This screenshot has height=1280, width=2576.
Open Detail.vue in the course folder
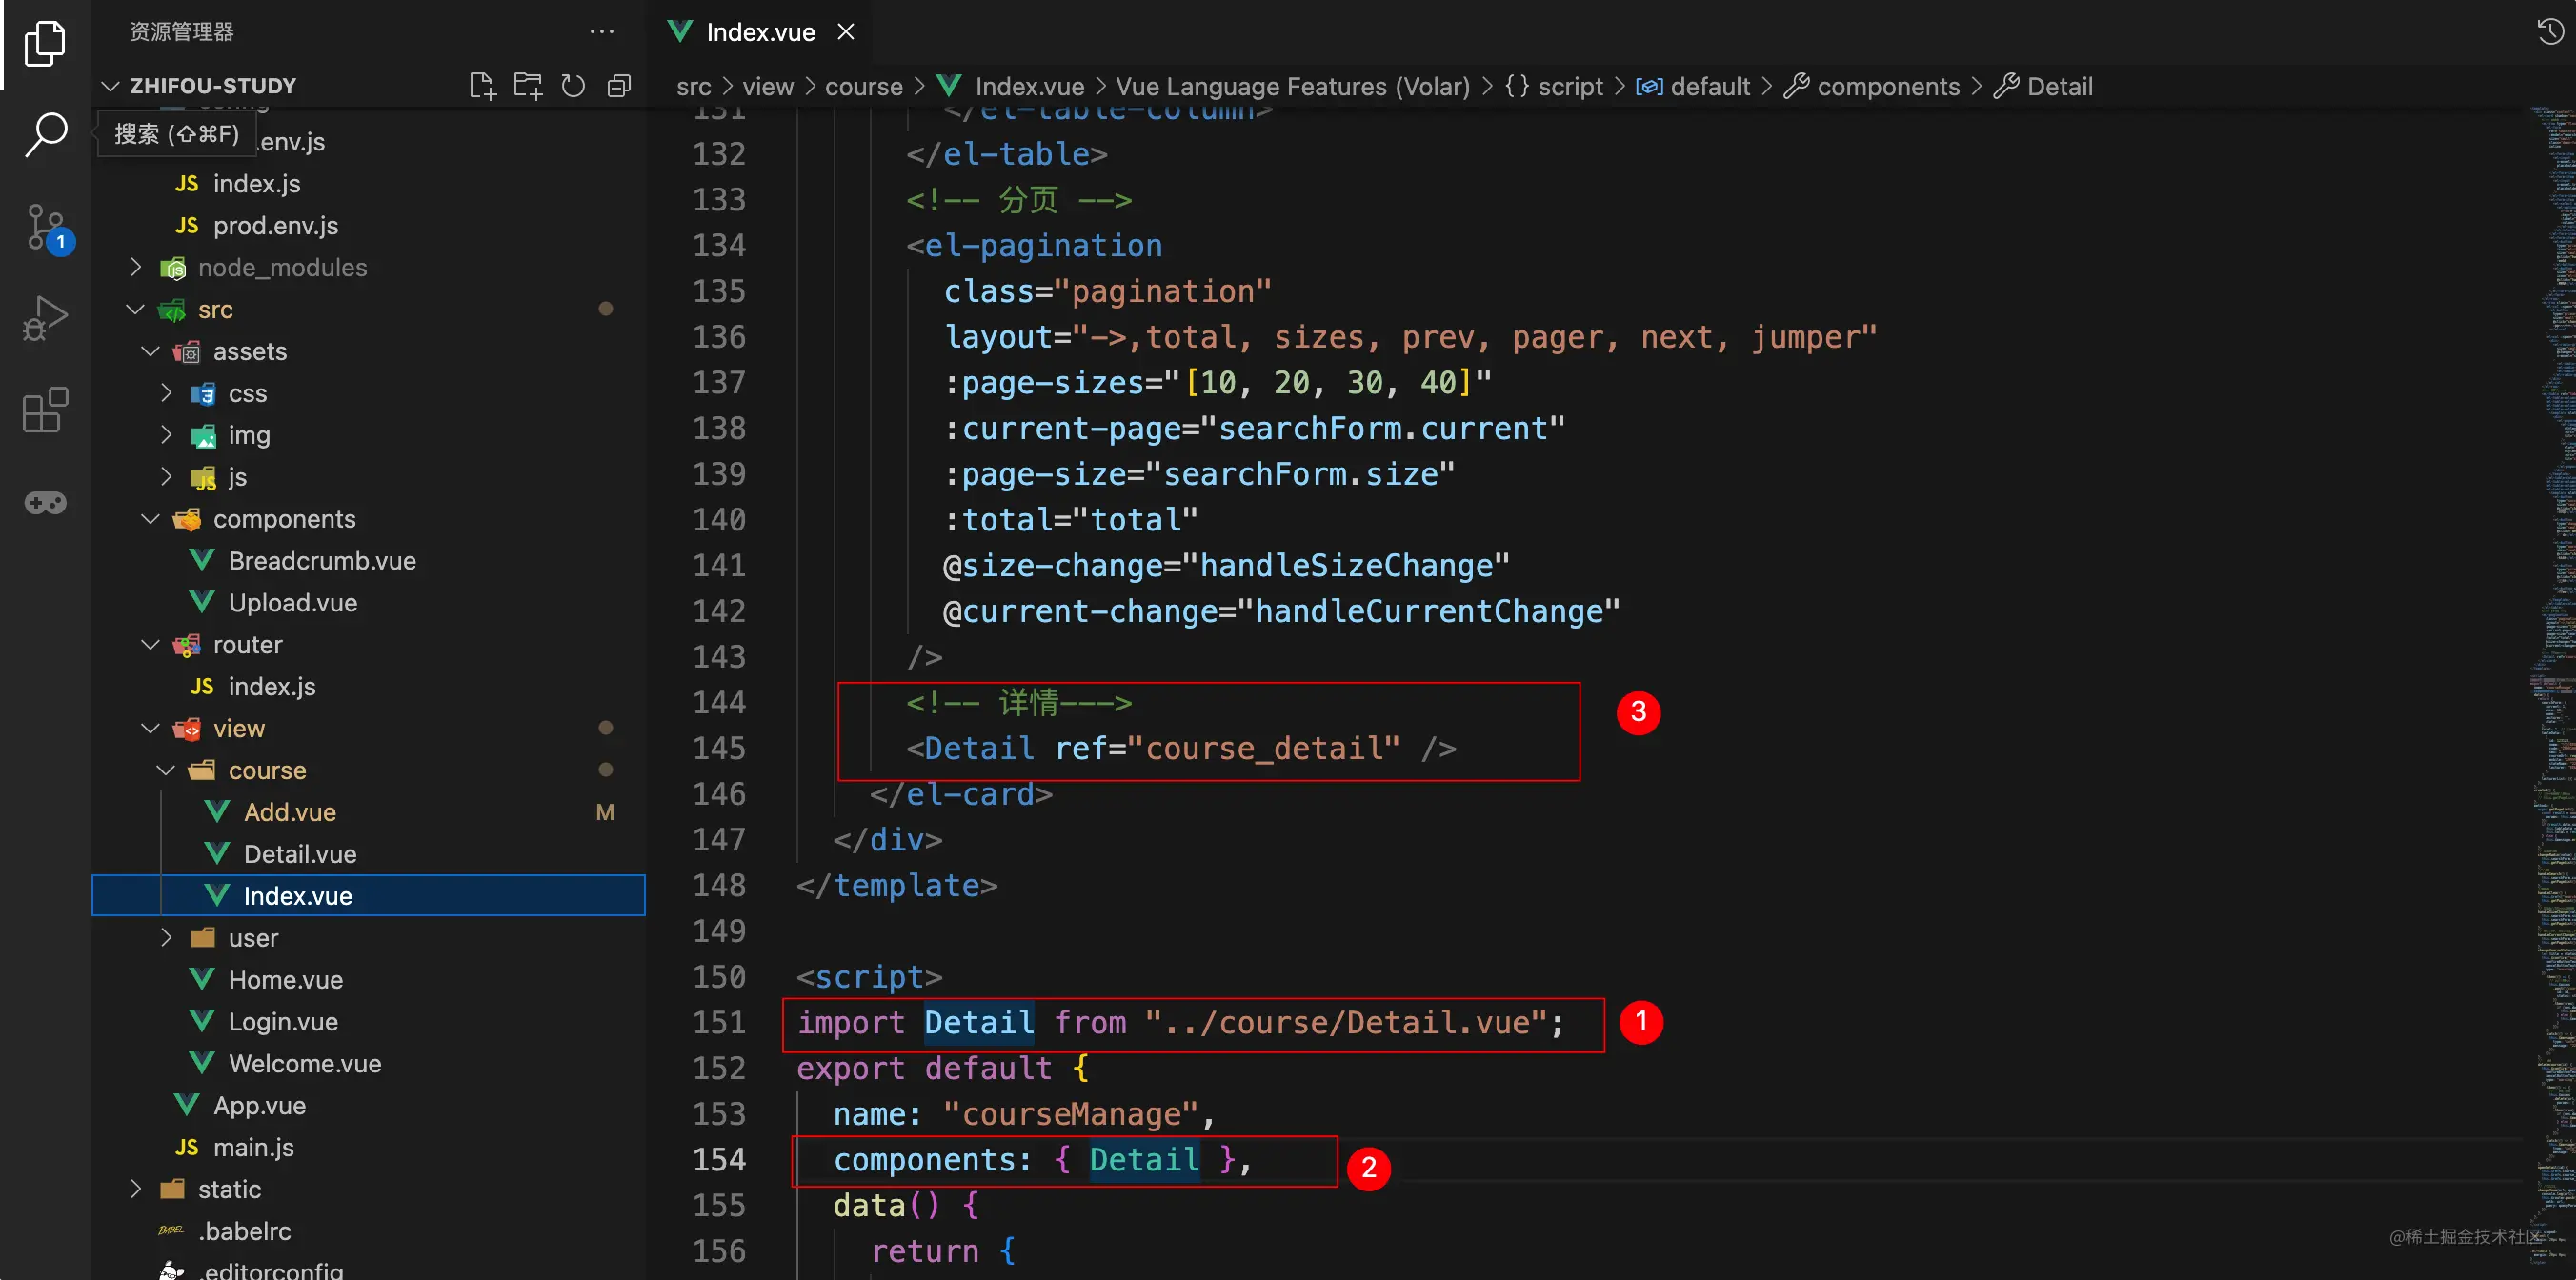pyautogui.click(x=300, y=854)
